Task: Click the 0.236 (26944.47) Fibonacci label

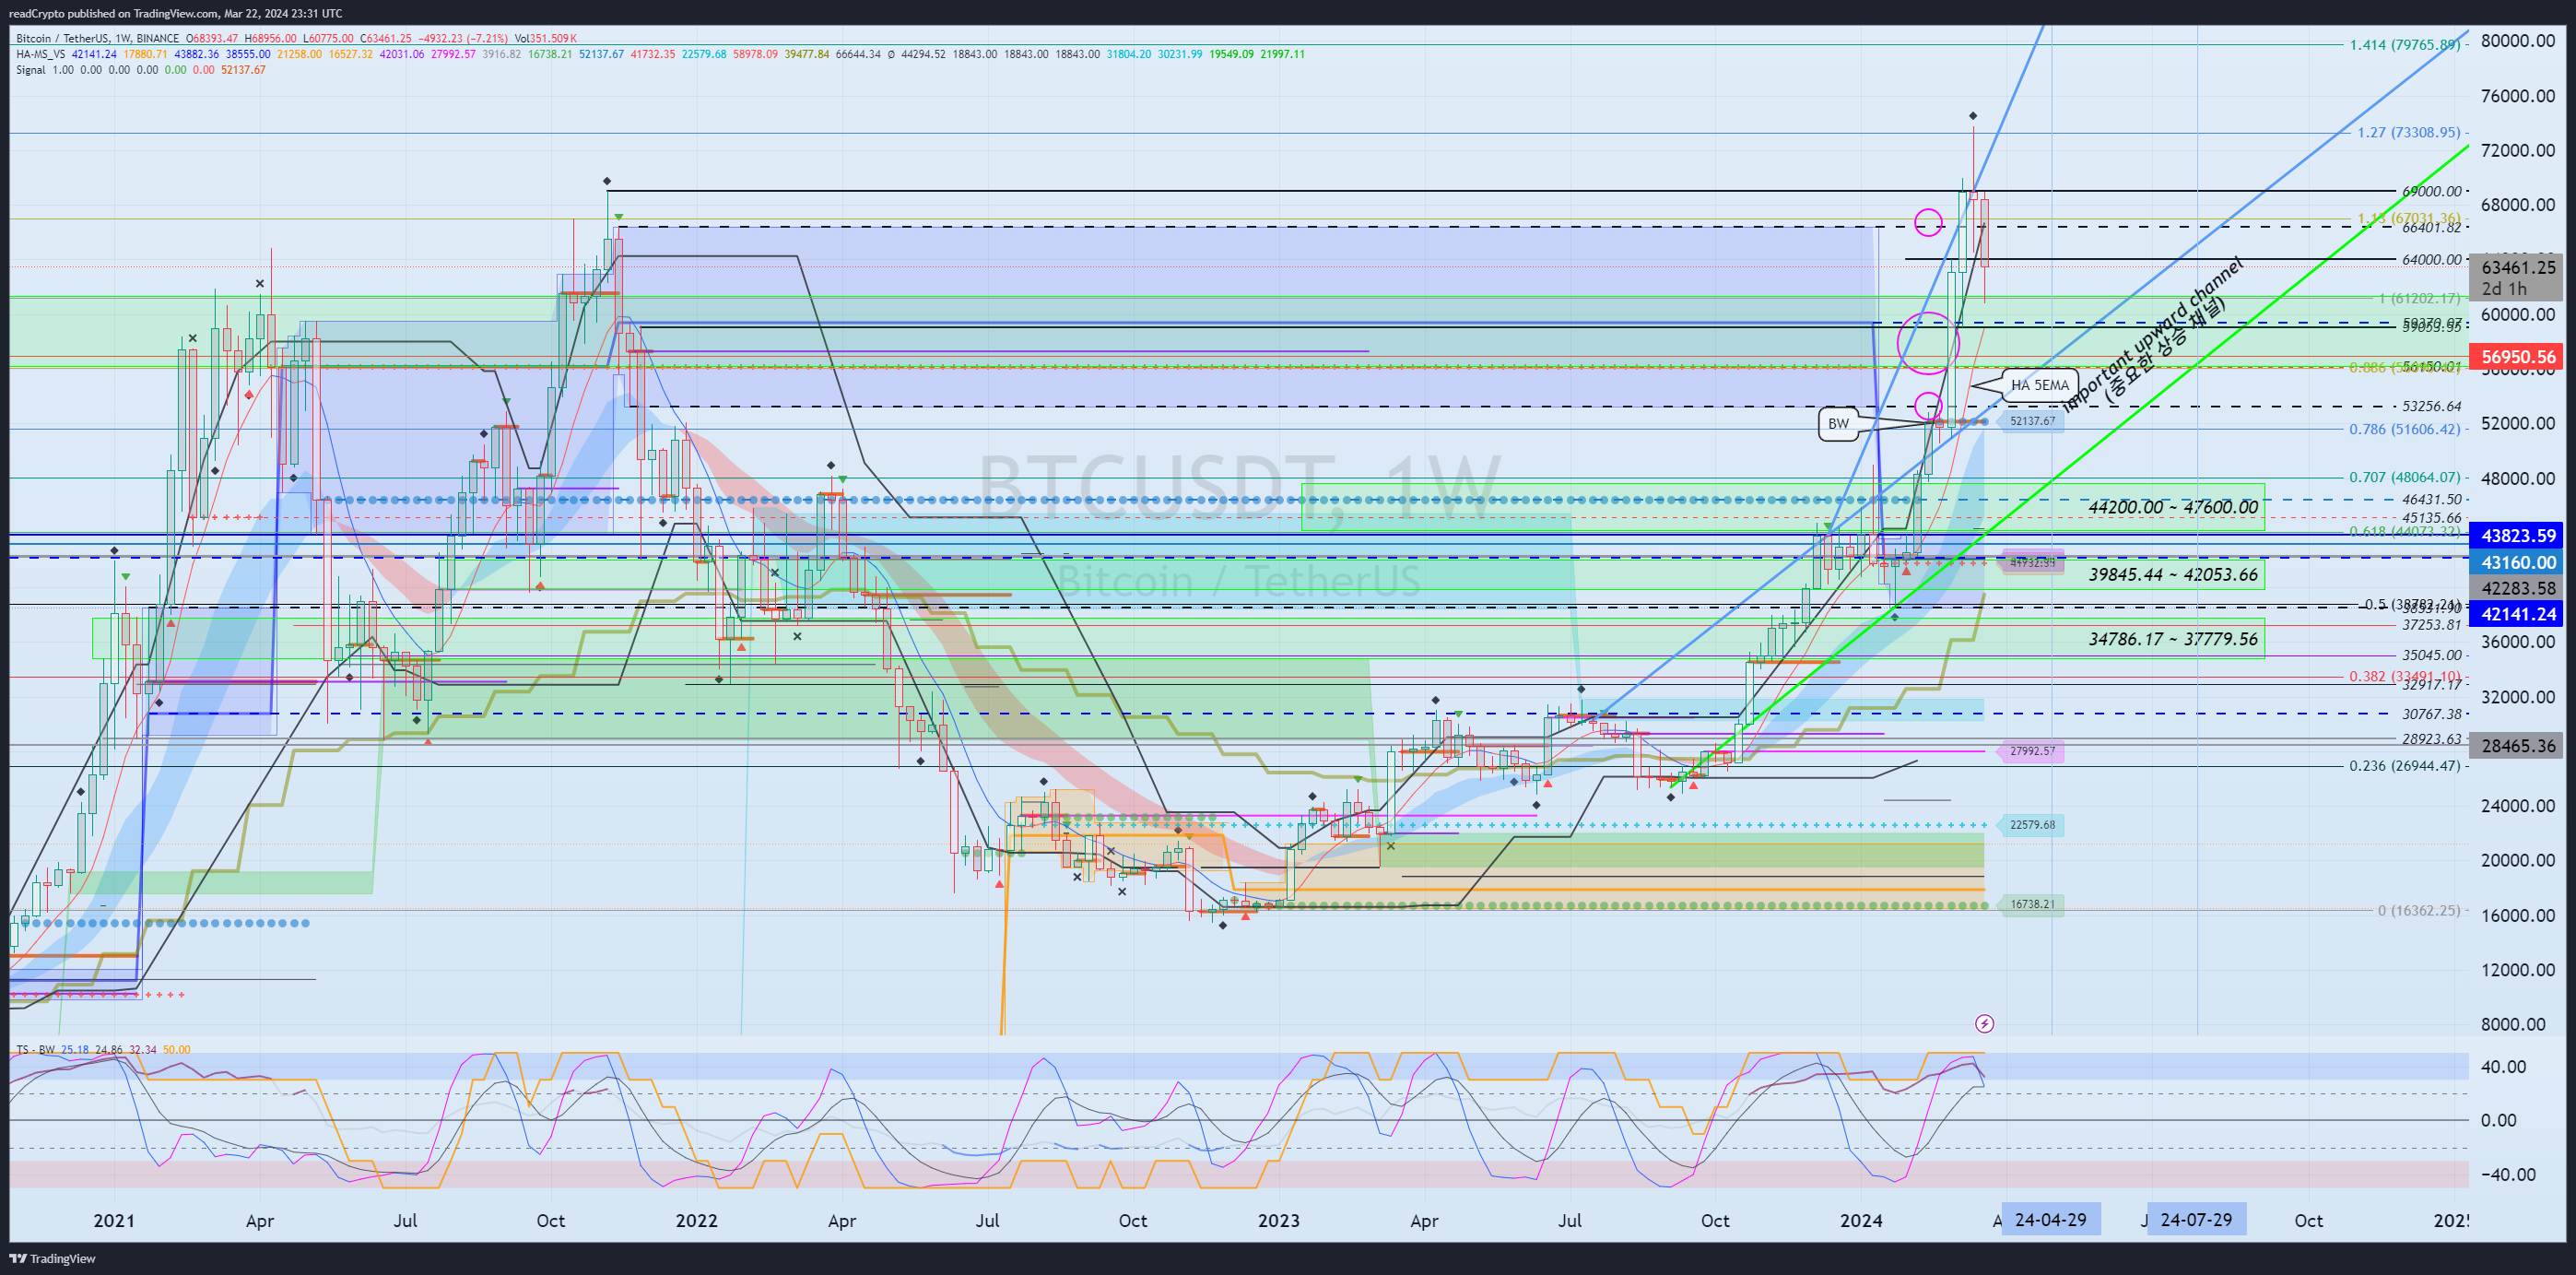Action: pyautogui.click(x=2404, y=766)
